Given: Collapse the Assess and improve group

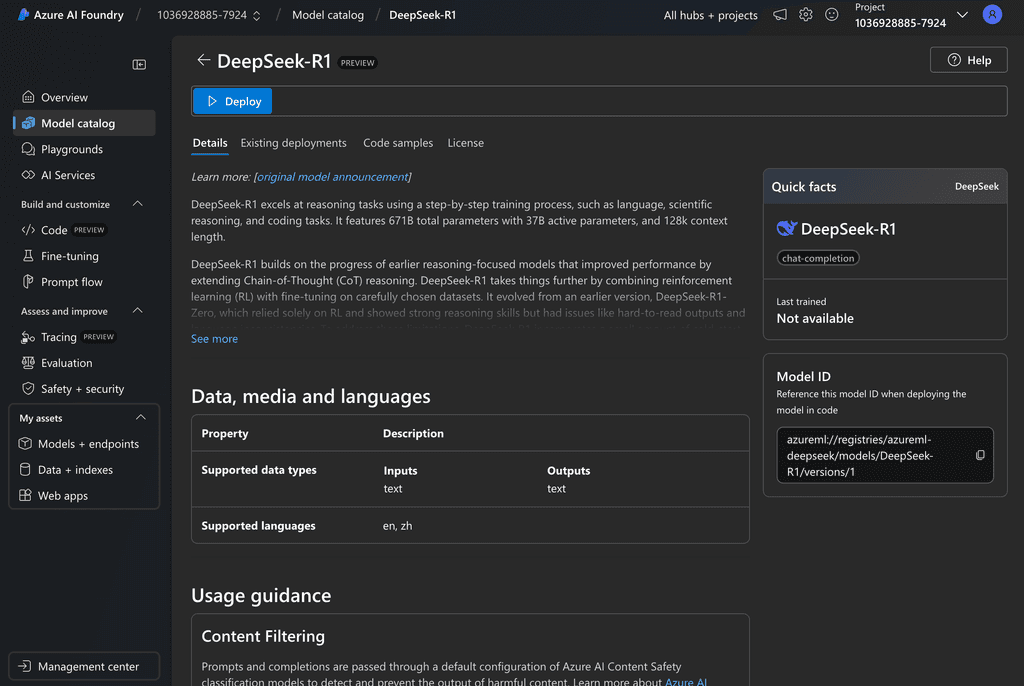Looking at the screenshot, I should pyautogui.click(x=137, y=310).
